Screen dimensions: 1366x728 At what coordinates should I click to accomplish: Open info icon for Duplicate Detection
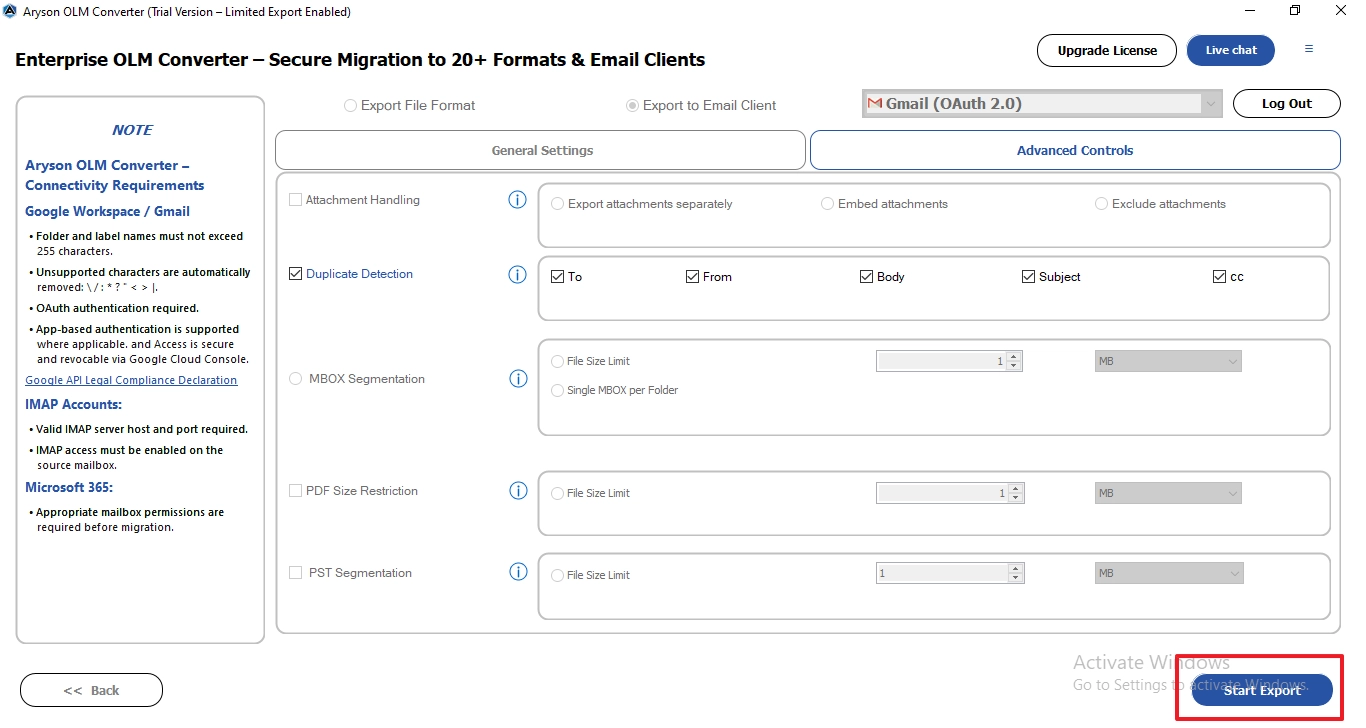pyautogui.click(x=517, y=274)
